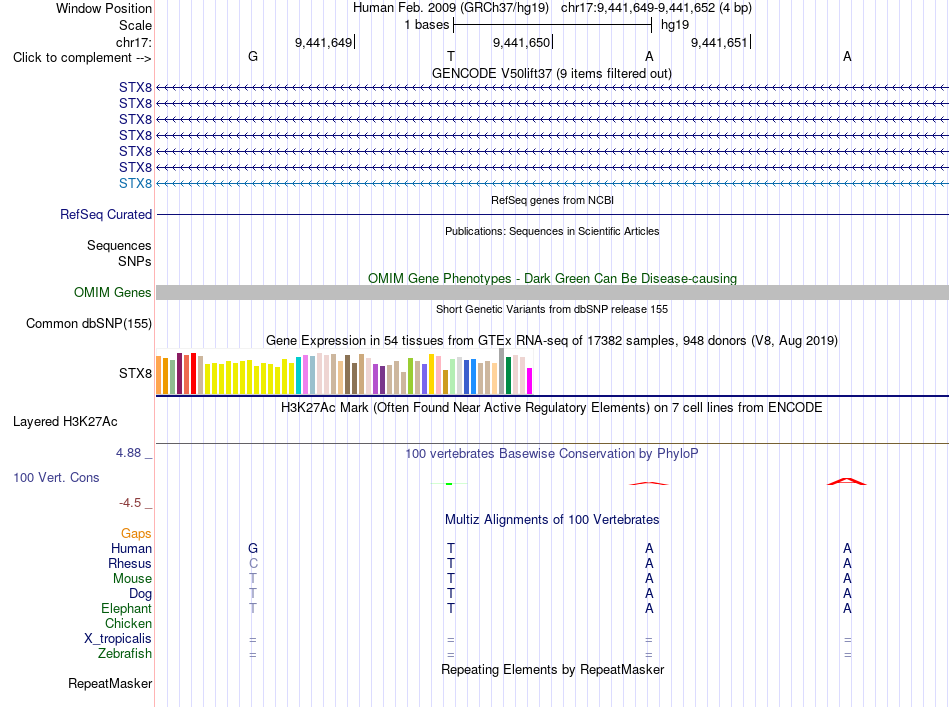
Task: Click the Human species label
Action: (x=131, y=548)
